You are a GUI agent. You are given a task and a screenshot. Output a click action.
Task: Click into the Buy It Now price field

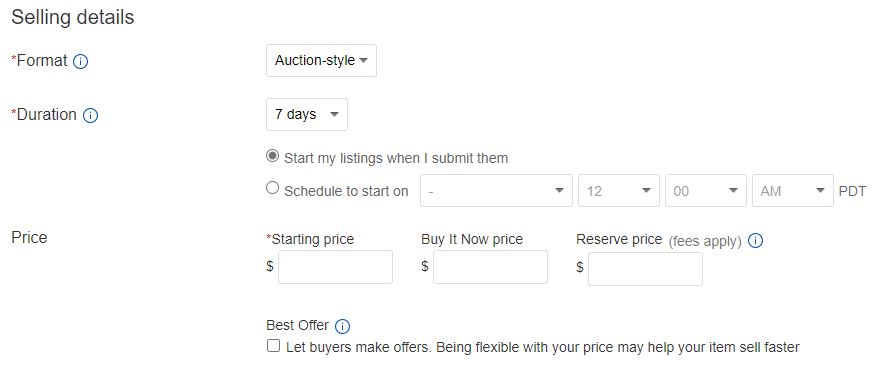(x=490, y=267)
